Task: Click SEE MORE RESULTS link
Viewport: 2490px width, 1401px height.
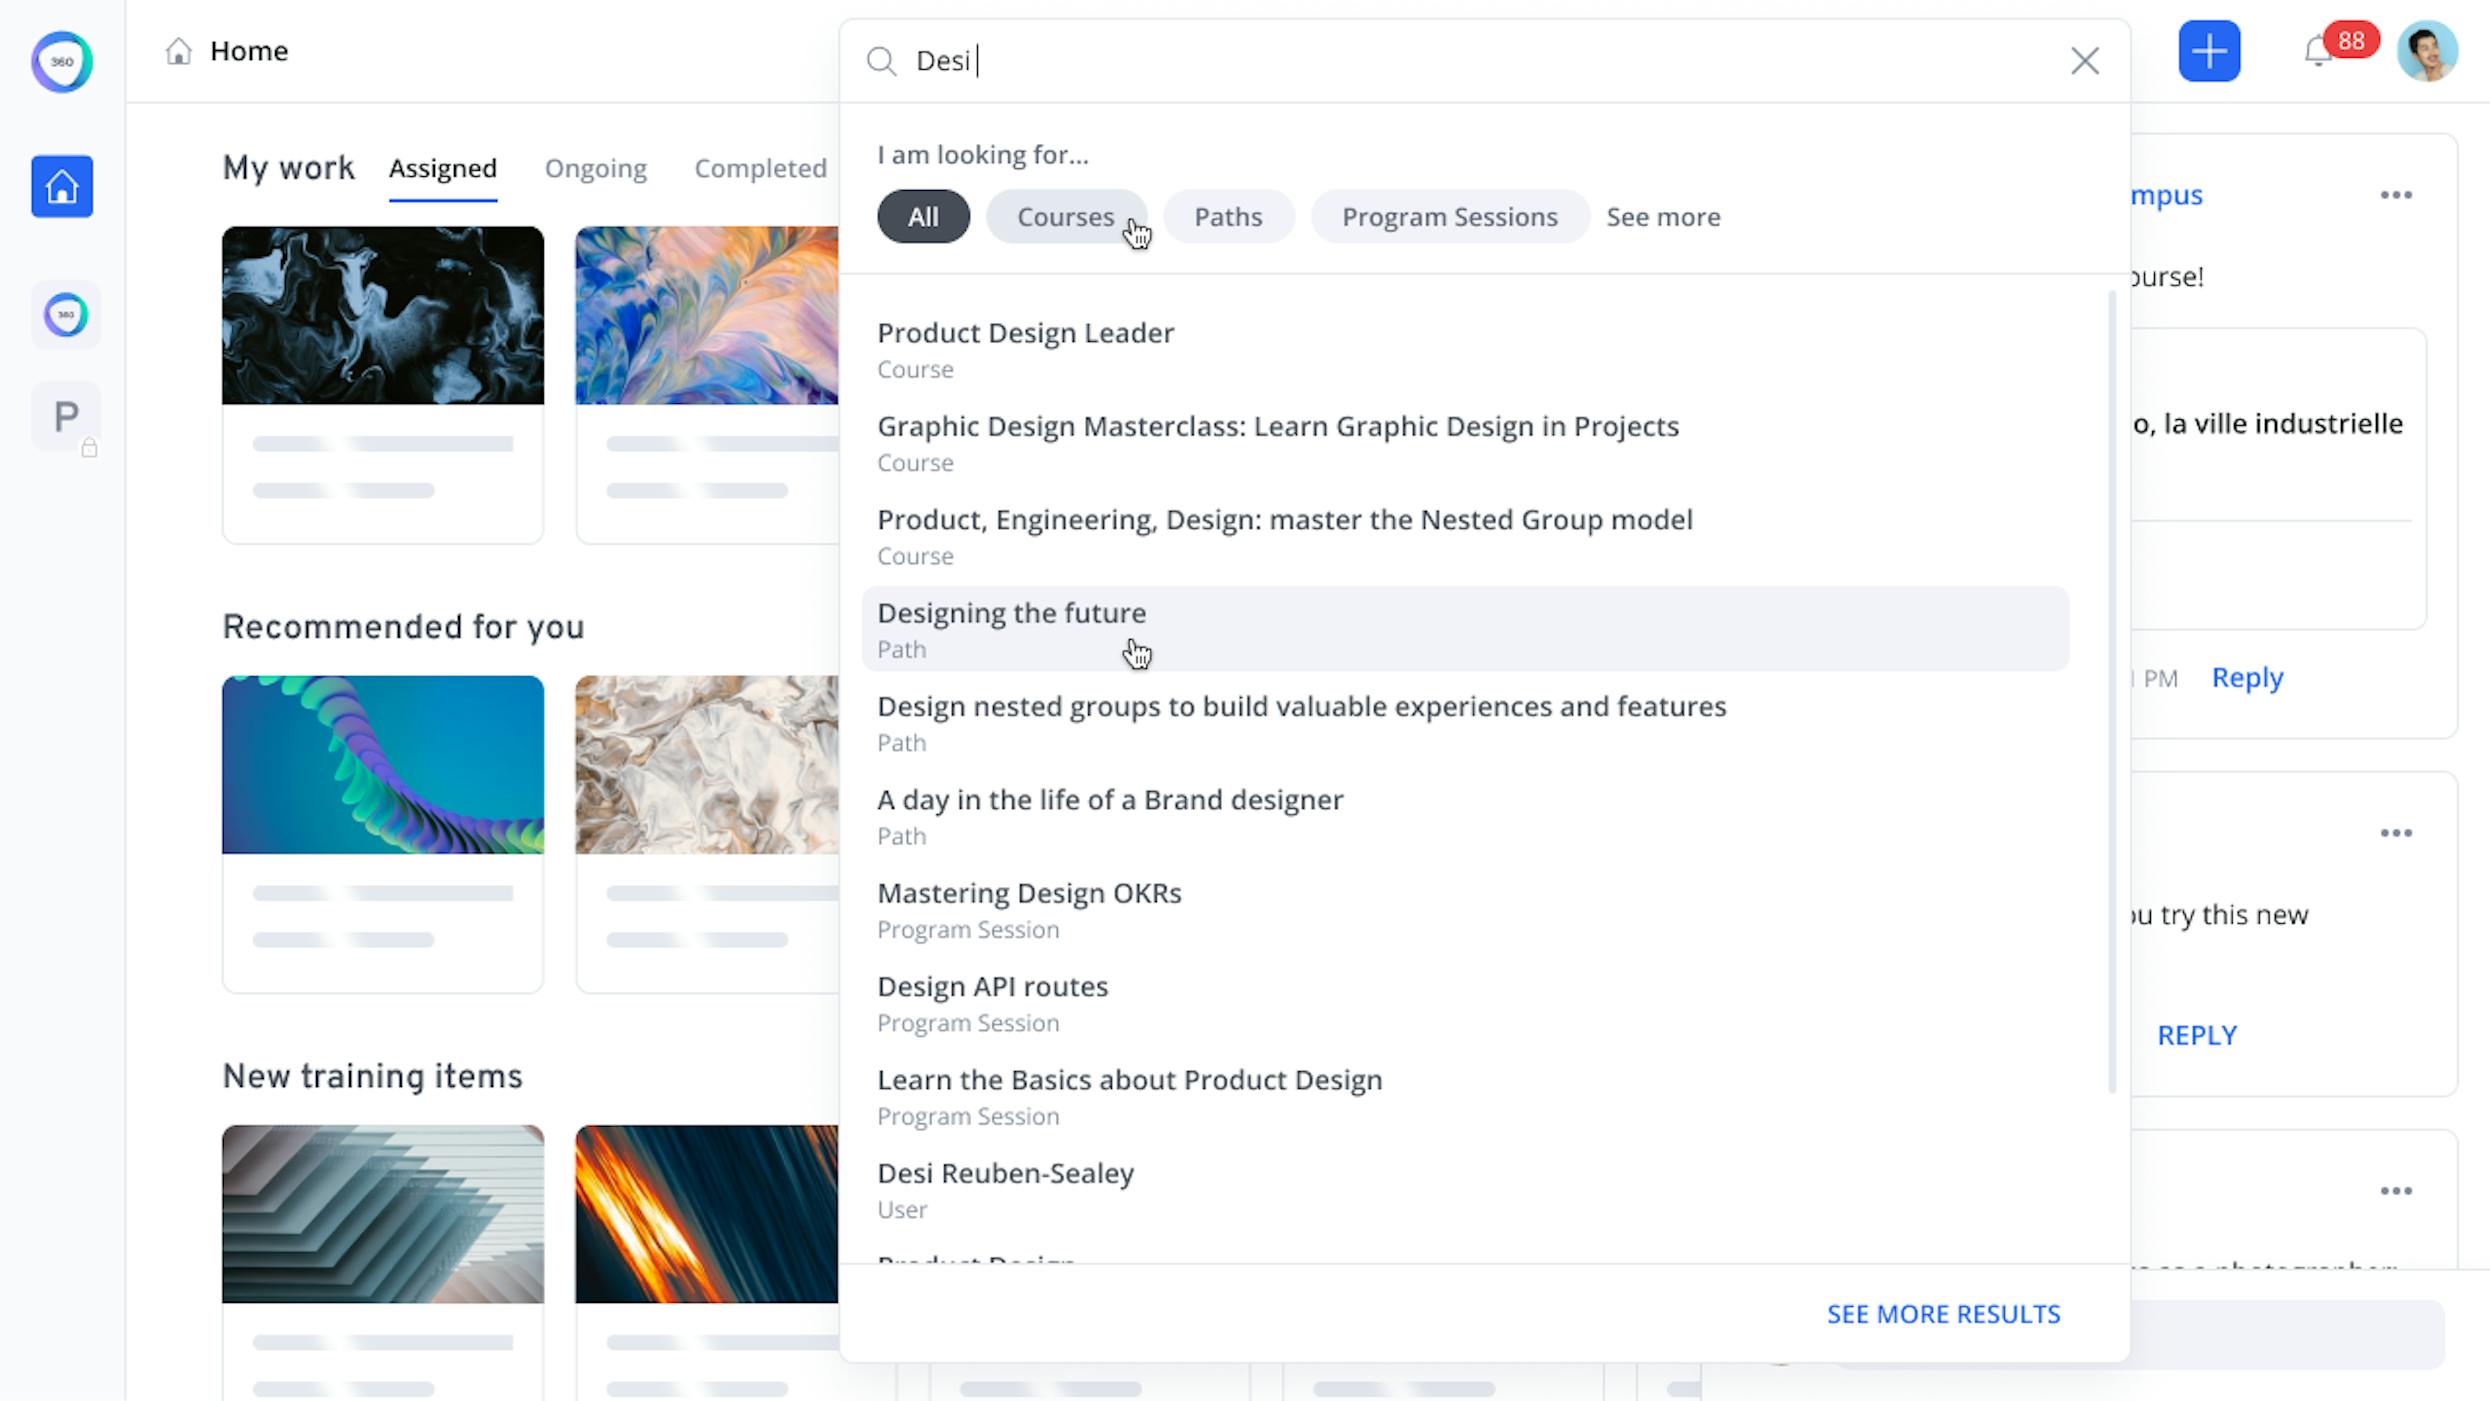Action: click(x=1943, y=1314)
